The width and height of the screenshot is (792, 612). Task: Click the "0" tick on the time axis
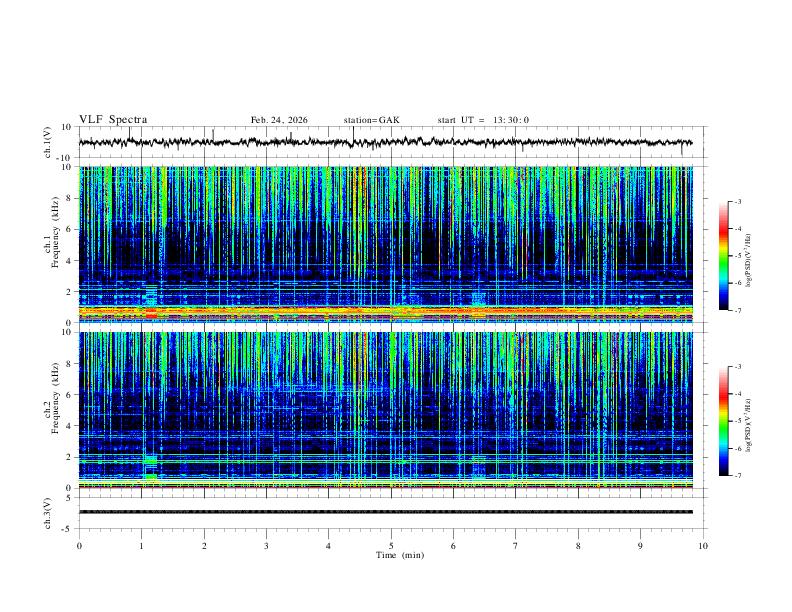click(79, 546)
